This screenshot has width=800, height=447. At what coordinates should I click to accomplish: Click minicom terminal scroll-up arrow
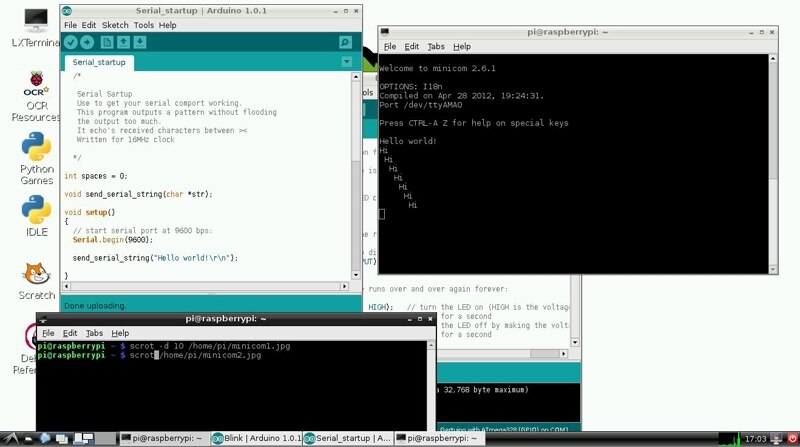(x=773, y=59)
